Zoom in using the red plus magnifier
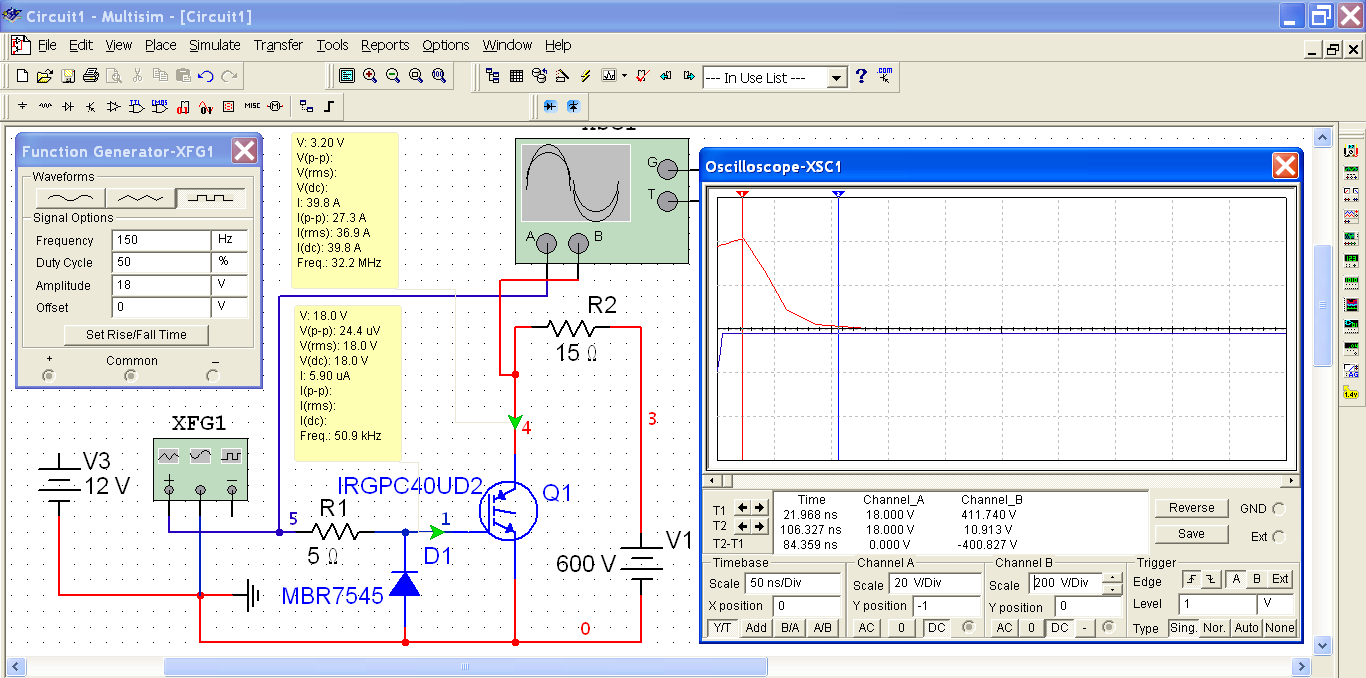Image resolution: width=1366 pixels, height=678 pixels. (x=370, y=76)
